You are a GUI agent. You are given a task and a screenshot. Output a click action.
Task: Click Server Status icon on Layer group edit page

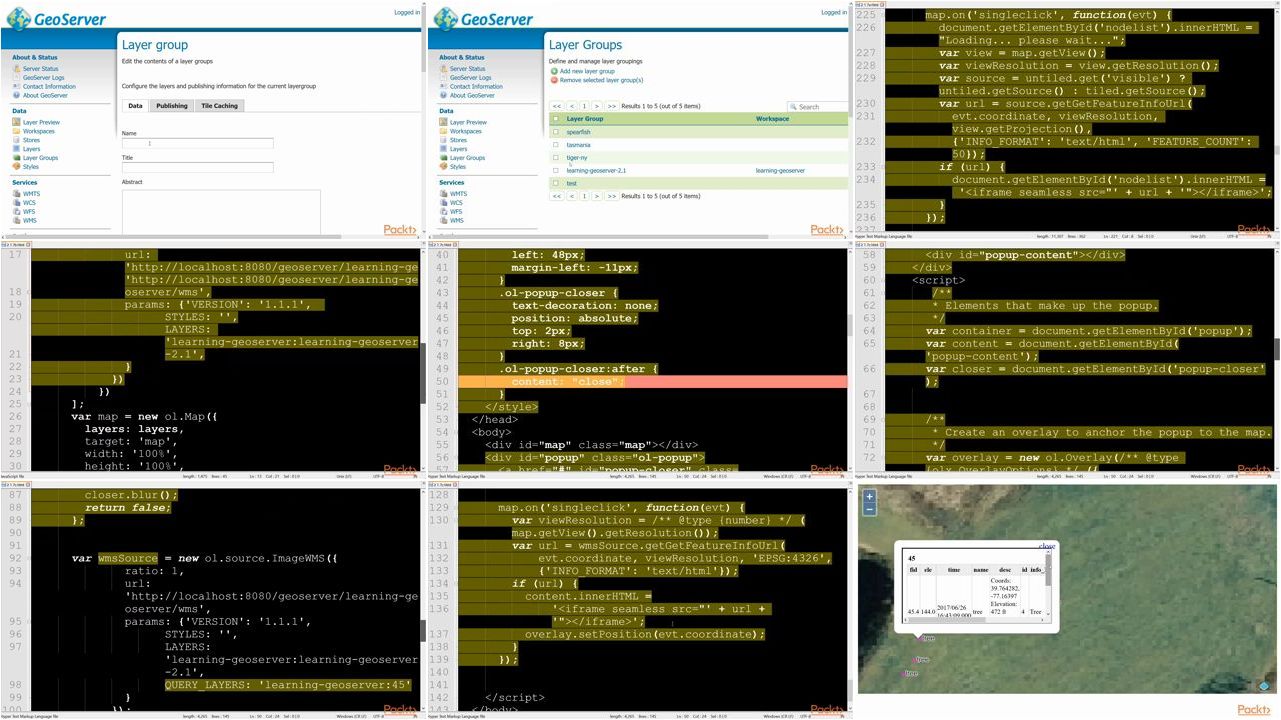16,69
